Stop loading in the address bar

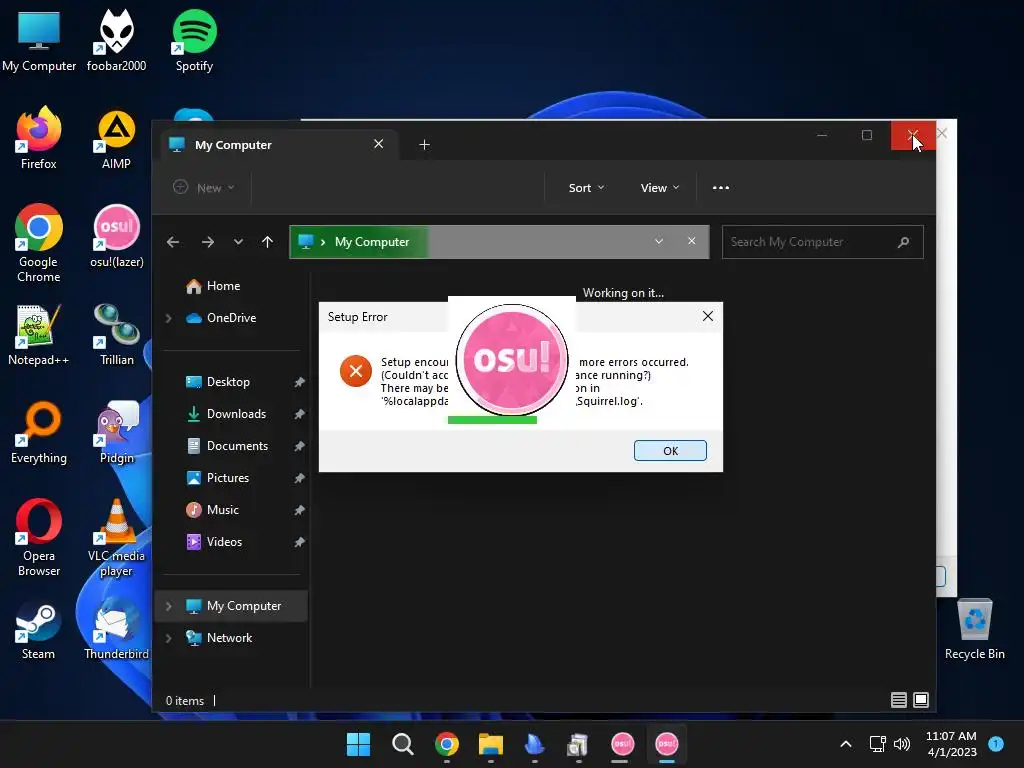(x=692, y=242)
